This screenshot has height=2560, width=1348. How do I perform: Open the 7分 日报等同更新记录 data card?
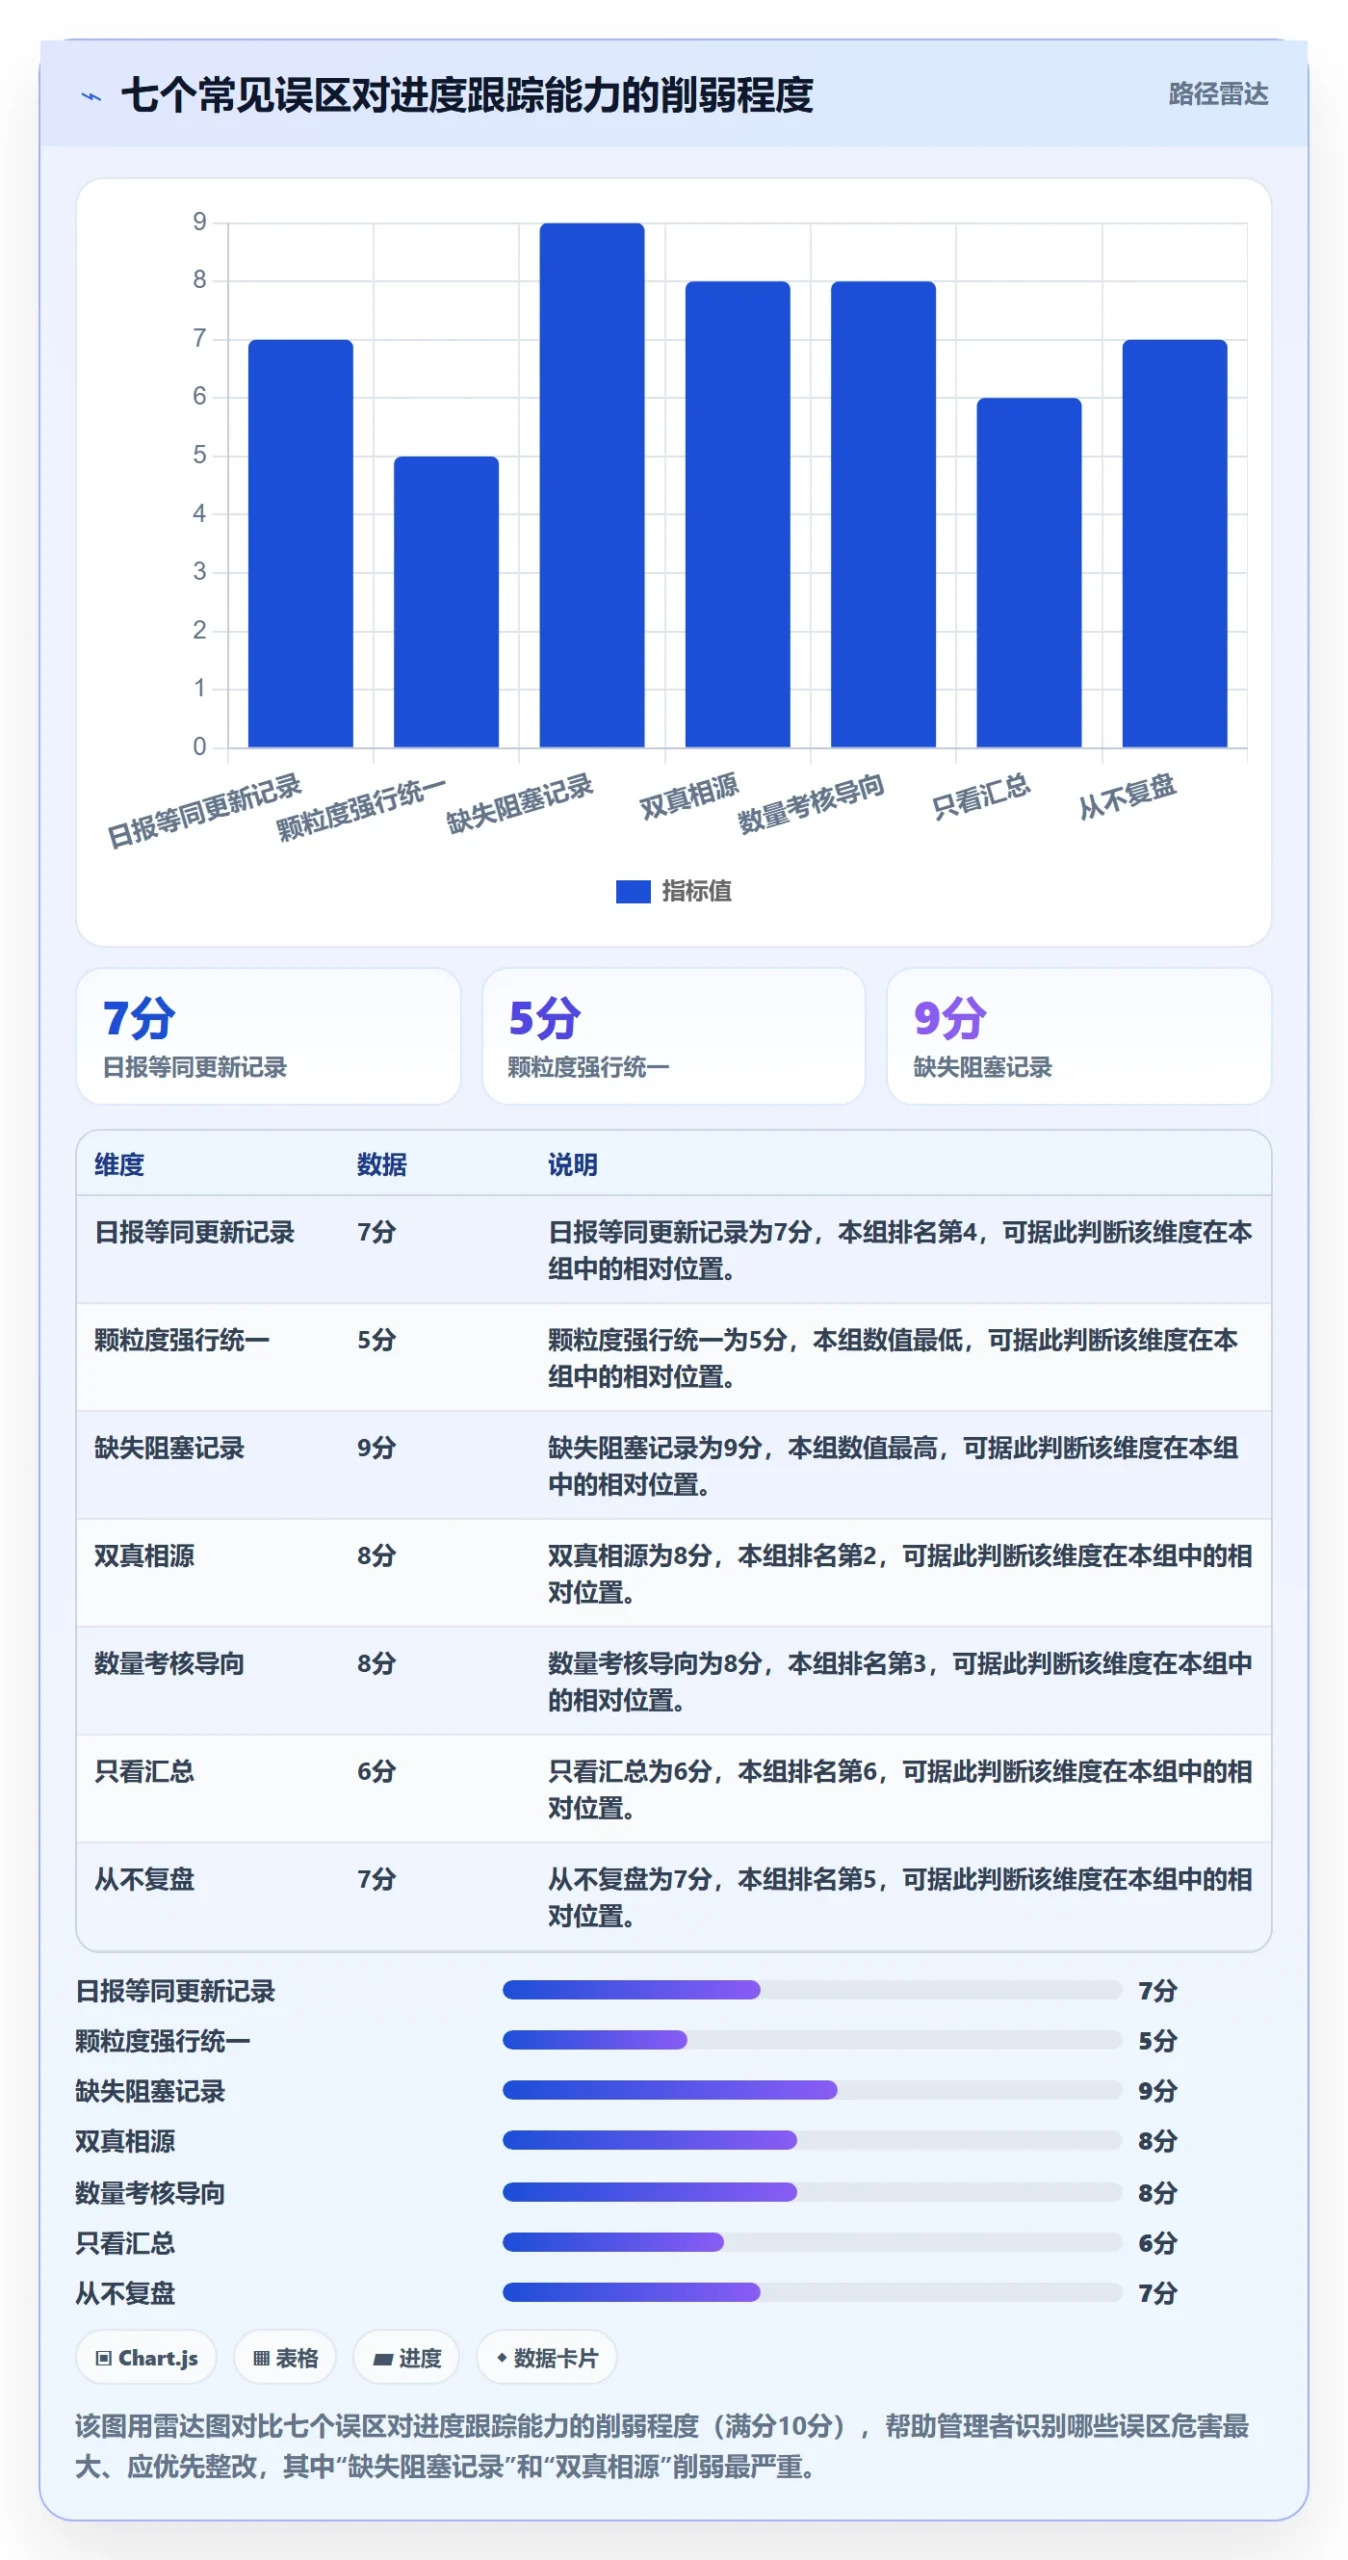268,1035
